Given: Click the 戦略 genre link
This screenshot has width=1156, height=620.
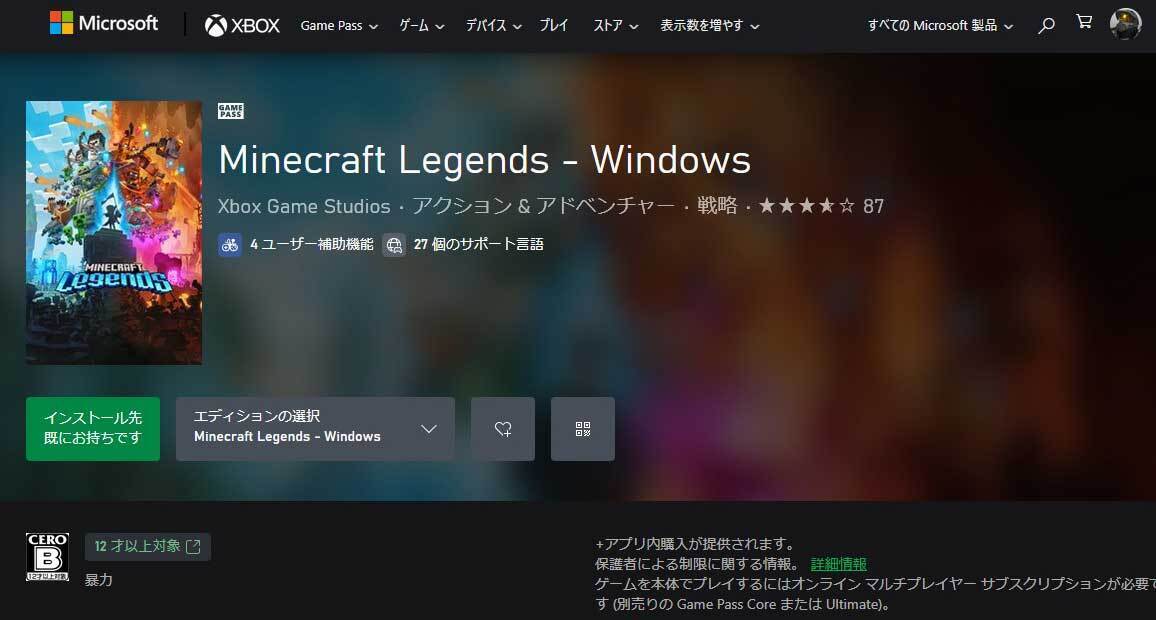Looking at the screenshot, I should (x=717, y=206).
